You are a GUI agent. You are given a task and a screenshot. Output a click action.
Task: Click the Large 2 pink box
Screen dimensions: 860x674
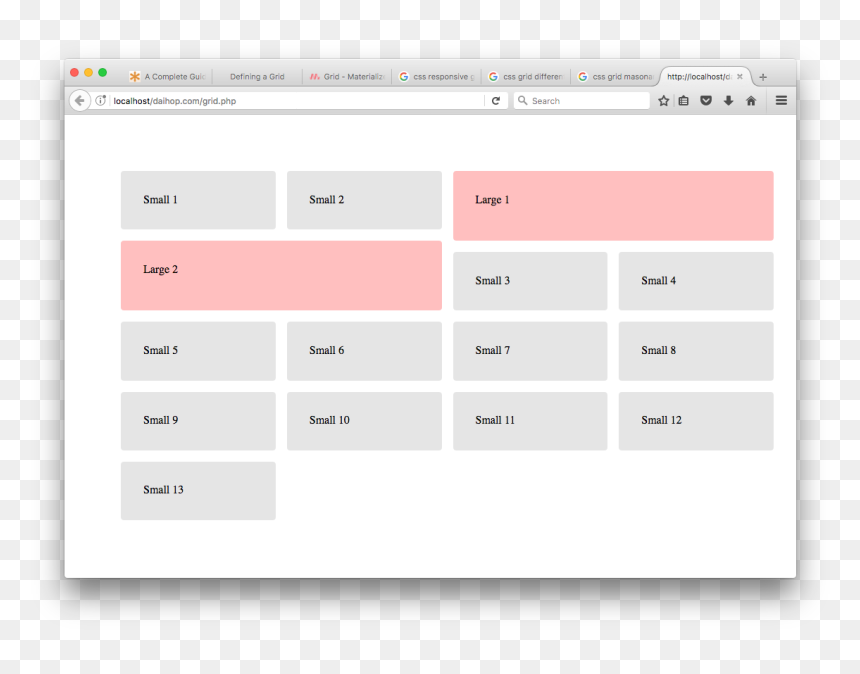[281, 275]
